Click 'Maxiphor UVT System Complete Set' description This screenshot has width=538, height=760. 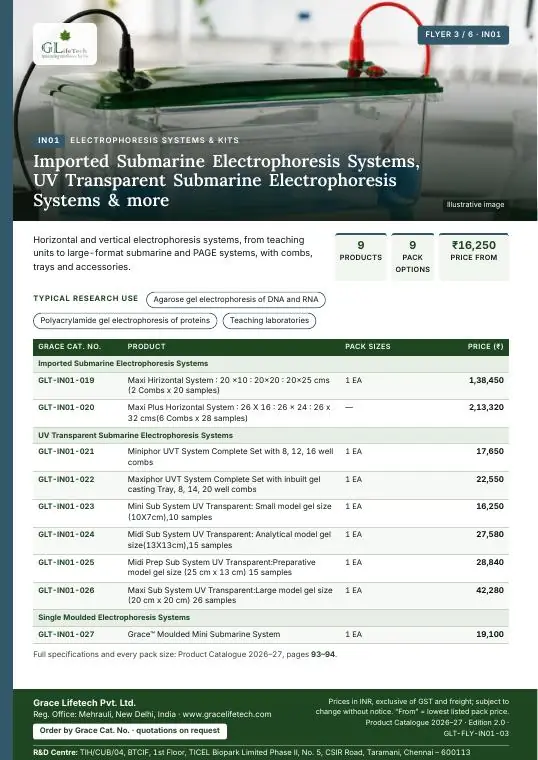click(x=224, y=484)
